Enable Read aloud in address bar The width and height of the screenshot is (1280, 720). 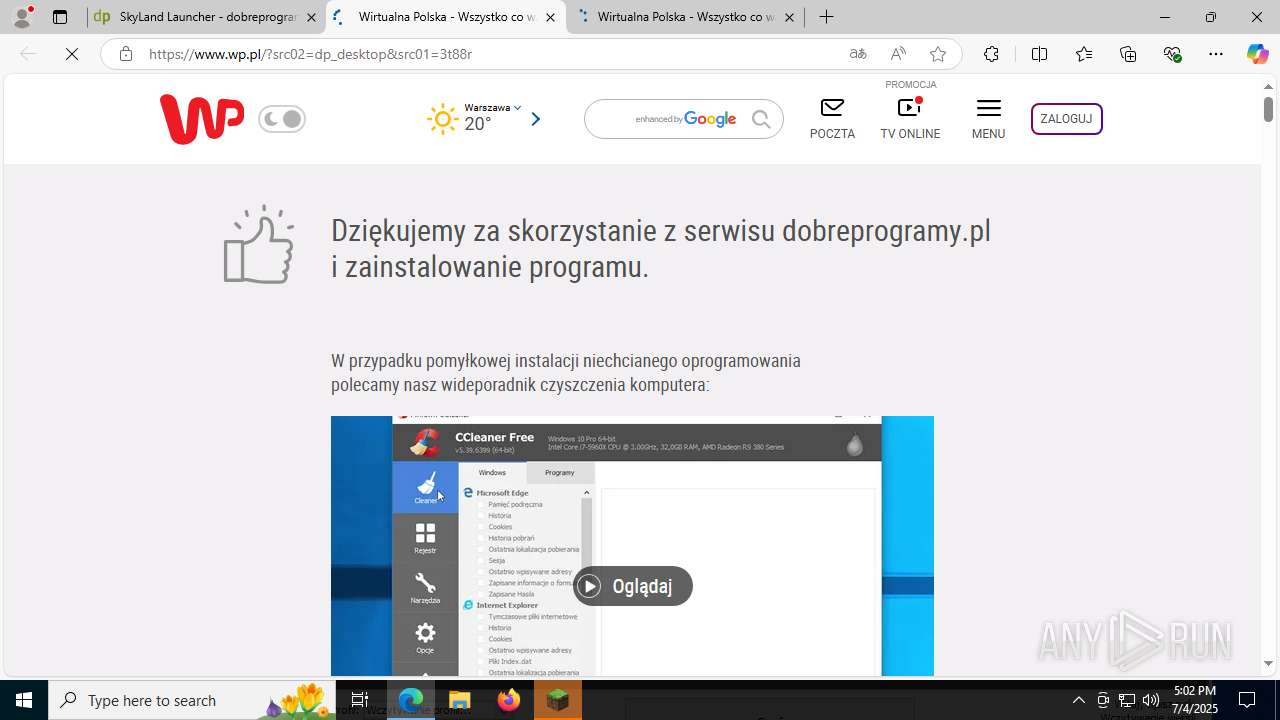tap(898, 54)
